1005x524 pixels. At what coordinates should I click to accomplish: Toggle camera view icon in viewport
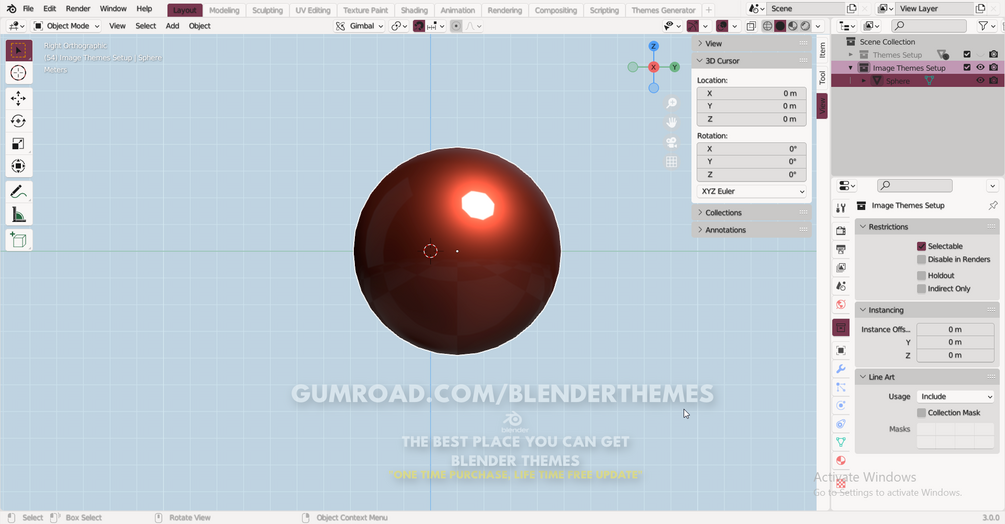671,142
